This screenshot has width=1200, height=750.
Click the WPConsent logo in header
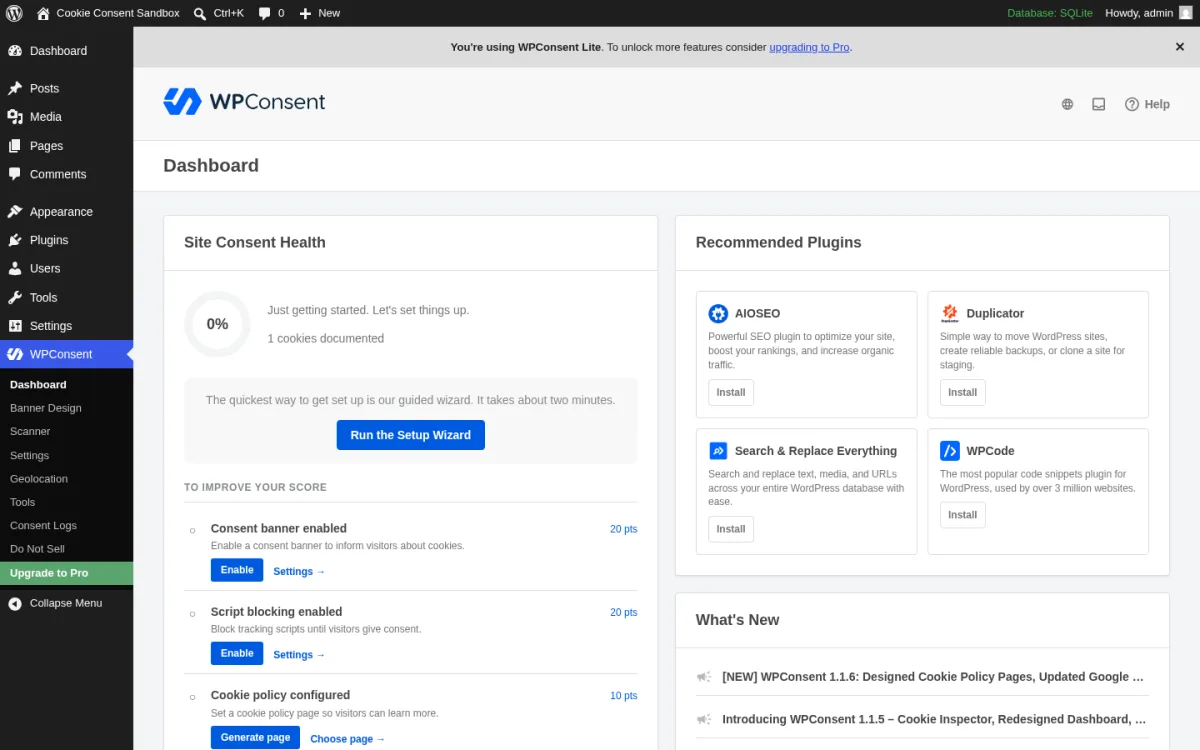click(244, 102)
